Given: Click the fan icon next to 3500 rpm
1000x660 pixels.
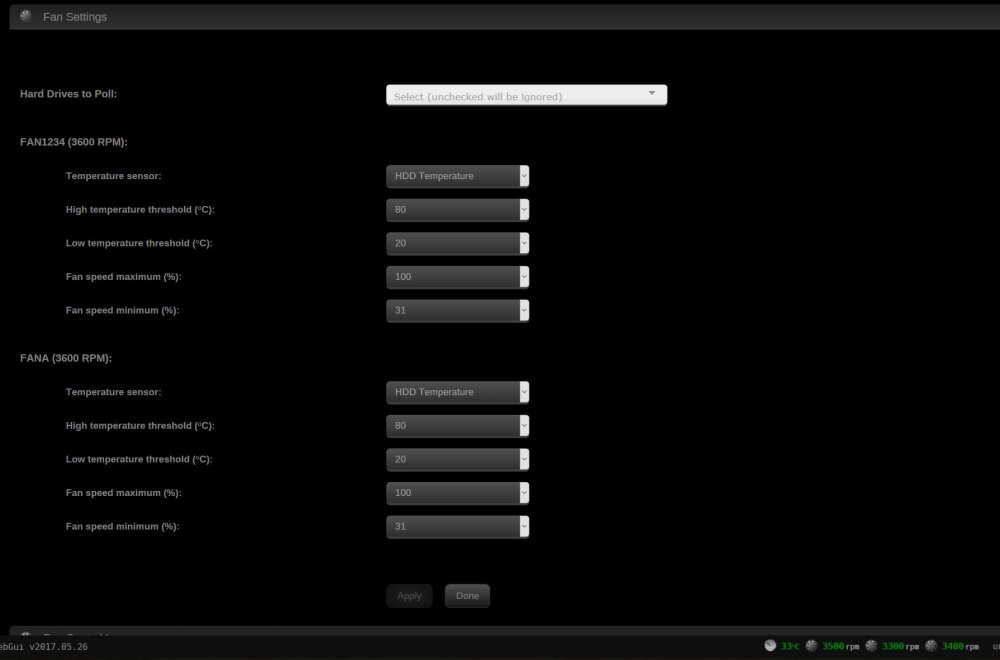Looking at the screenshot, I should pyautogui.click(x=811, y=646).
